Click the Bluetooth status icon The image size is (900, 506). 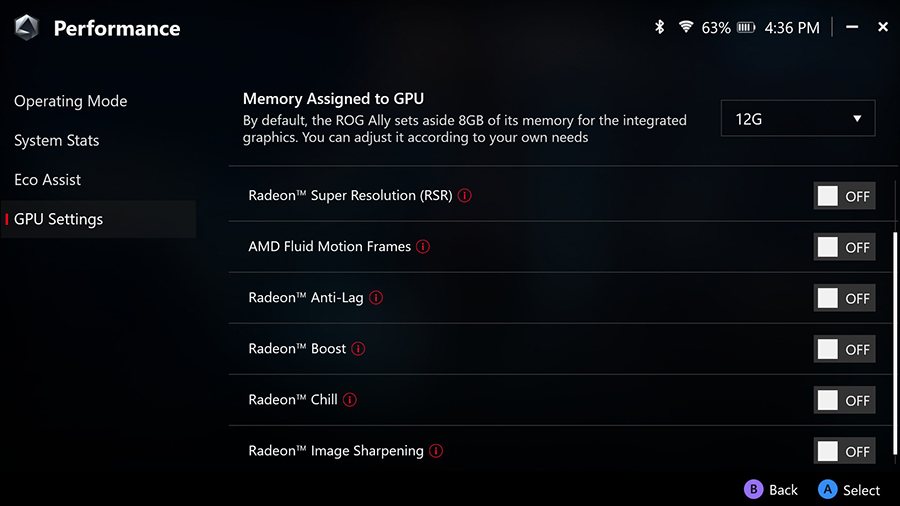(660, 27)
